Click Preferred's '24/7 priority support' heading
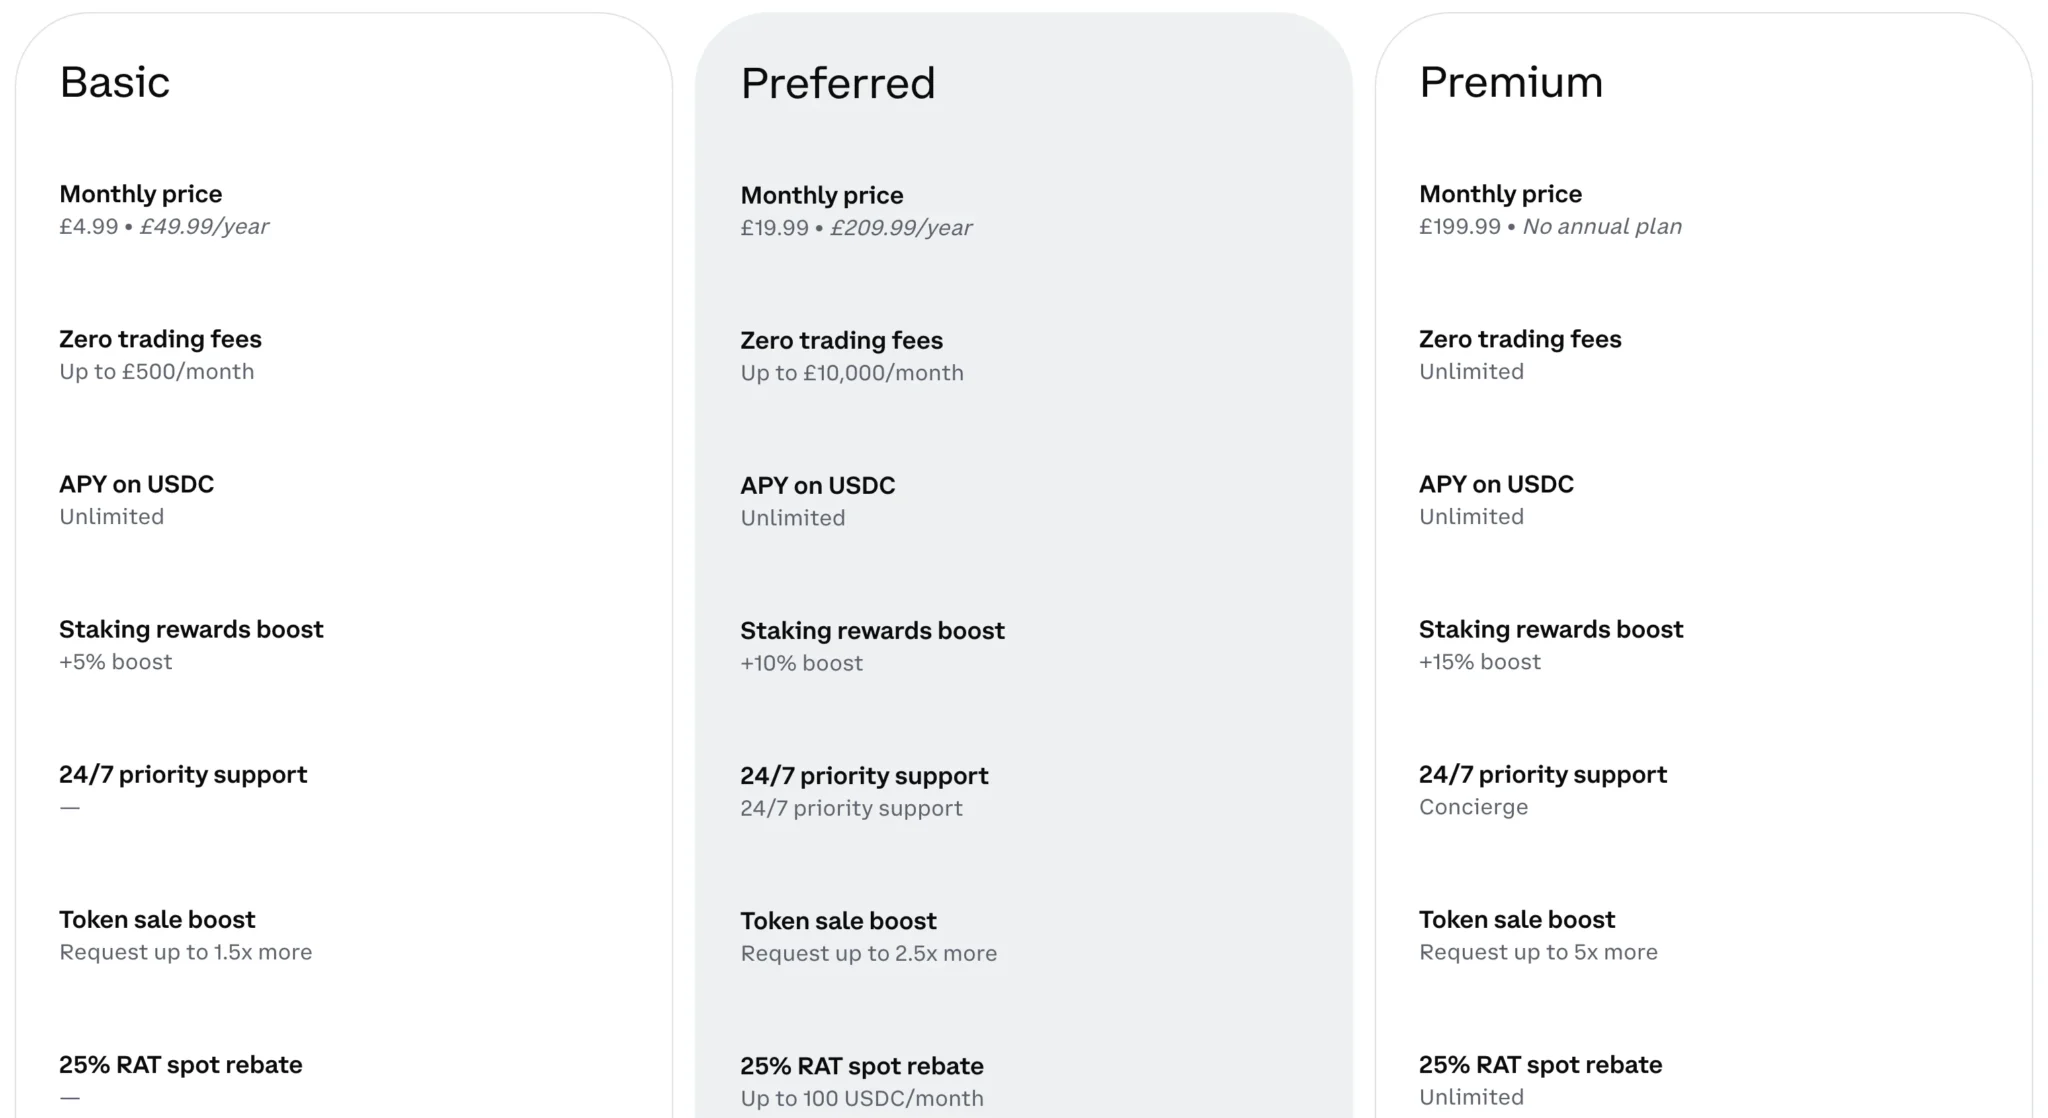Screen dimensions: 2048x1118 click(x=863, y=776)
